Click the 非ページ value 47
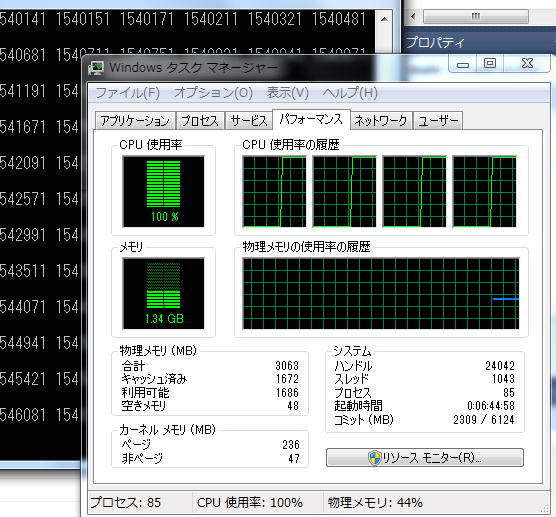556x517 pixels. click(294, 458)
